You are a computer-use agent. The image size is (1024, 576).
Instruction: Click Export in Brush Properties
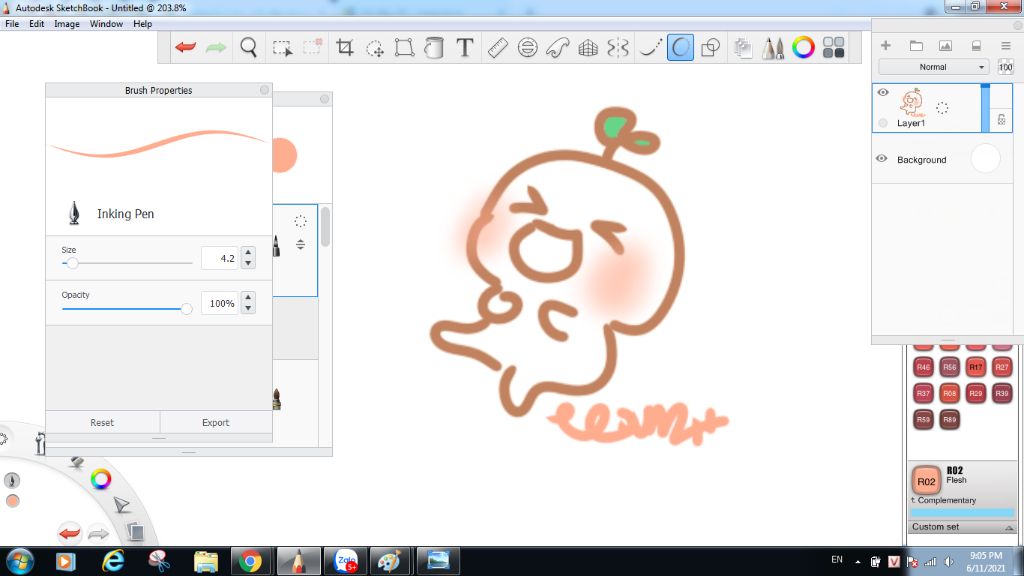[x=216, y=423]
